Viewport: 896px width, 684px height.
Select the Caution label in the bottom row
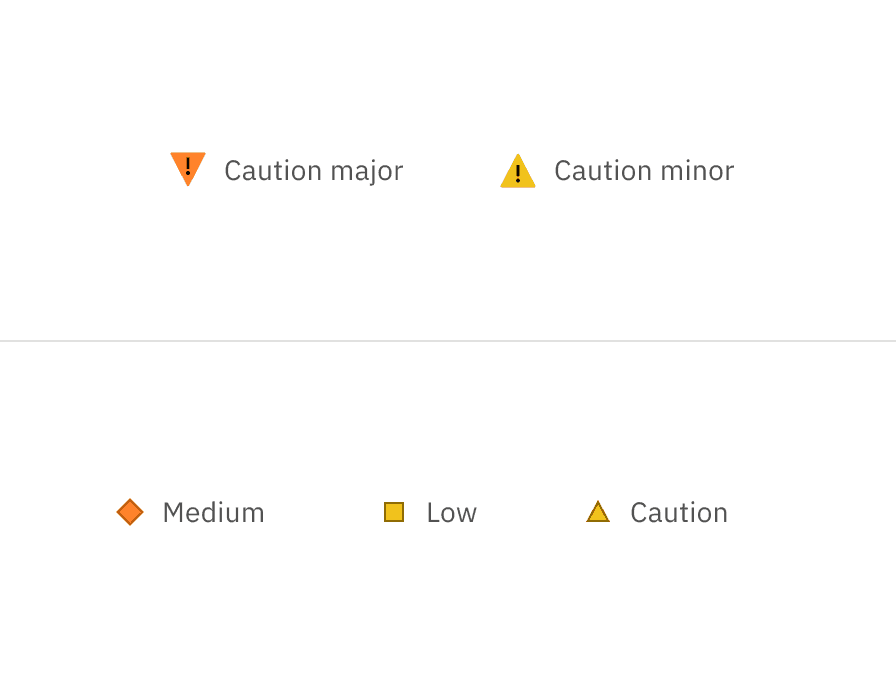click(x=678, y=512)
